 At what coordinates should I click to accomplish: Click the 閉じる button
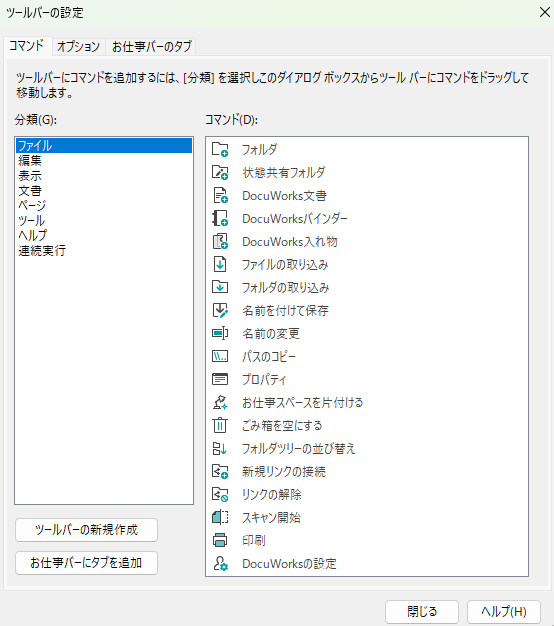click(x=422, y=612)
